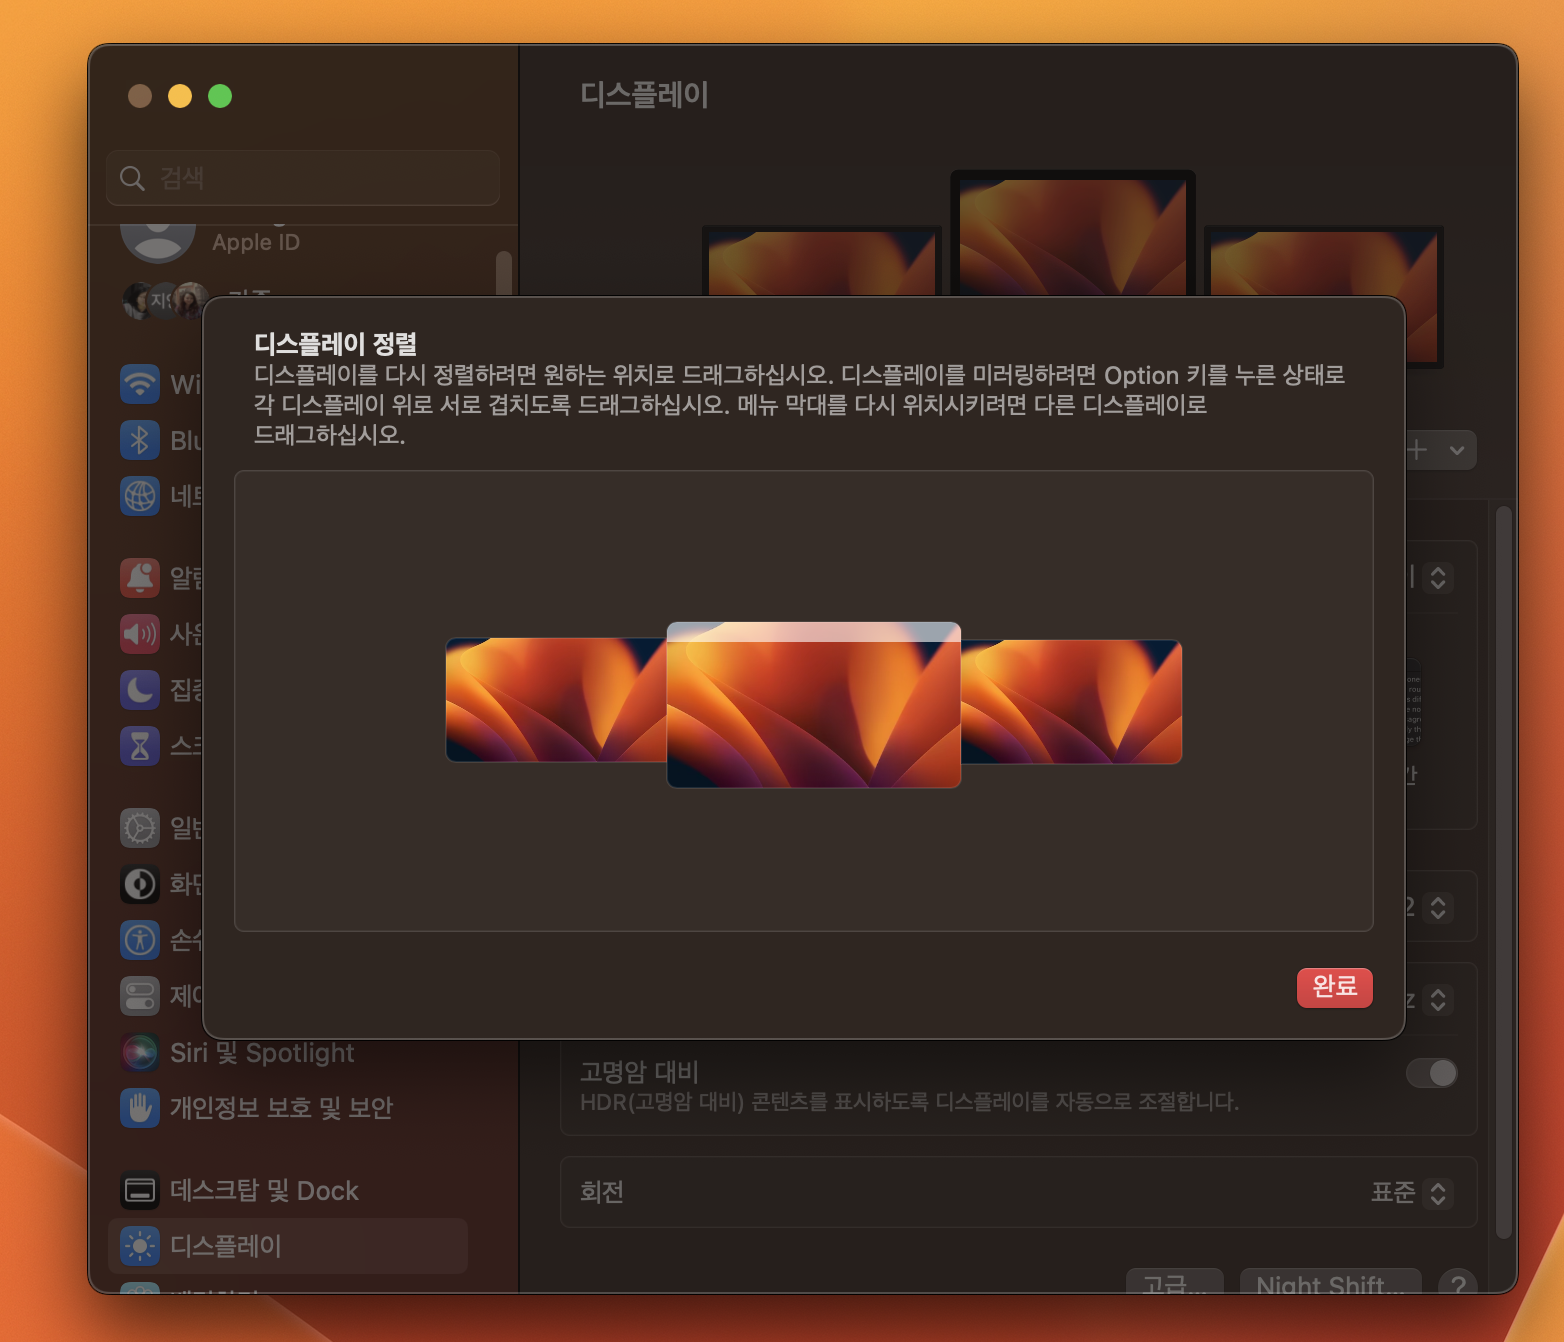Screen dimensions: 1564x1342
Task: Open the add-display chevron dropdown
Action: click(1456, 450)
